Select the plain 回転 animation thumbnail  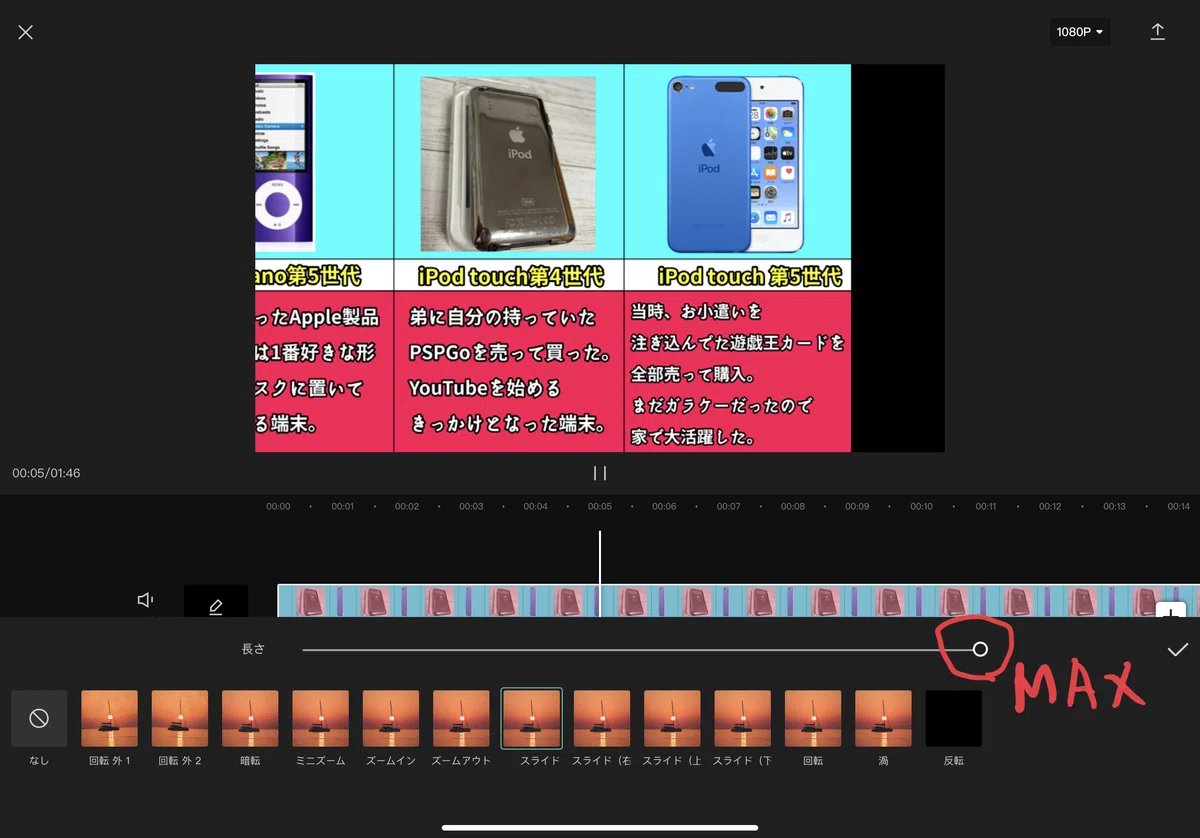[x=813, y=718]
